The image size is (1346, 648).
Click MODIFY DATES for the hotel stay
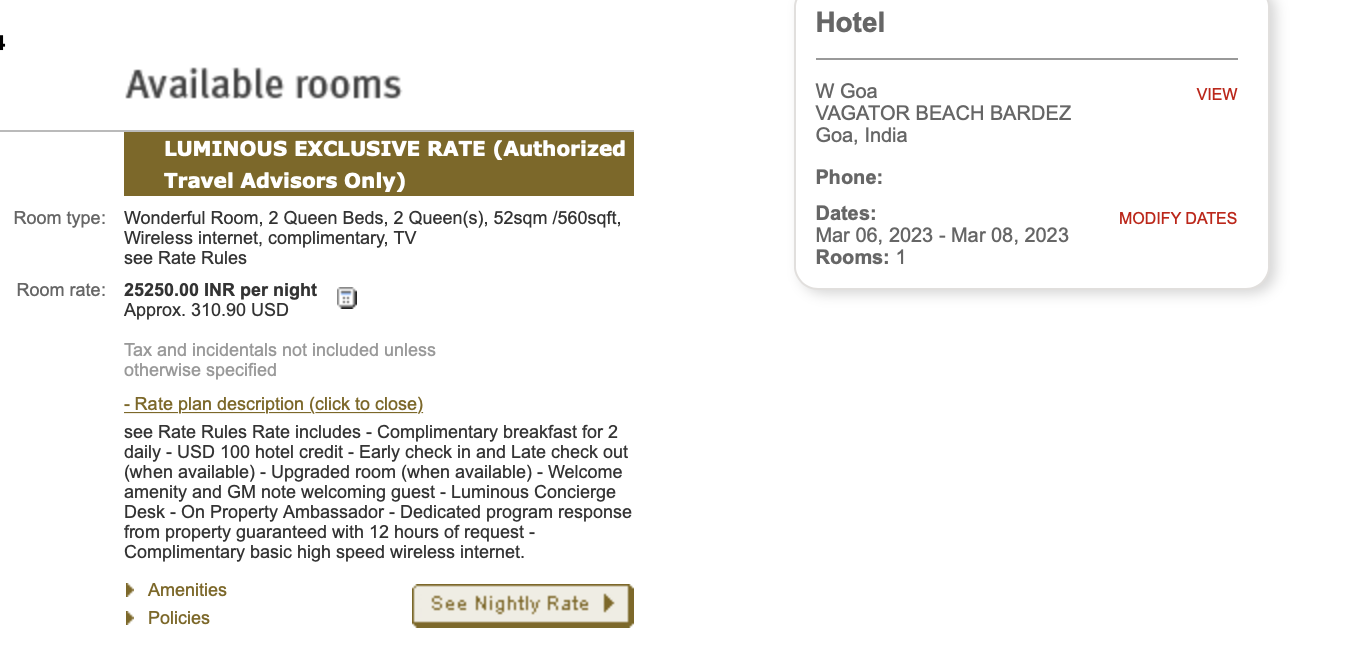point(1178,218)
